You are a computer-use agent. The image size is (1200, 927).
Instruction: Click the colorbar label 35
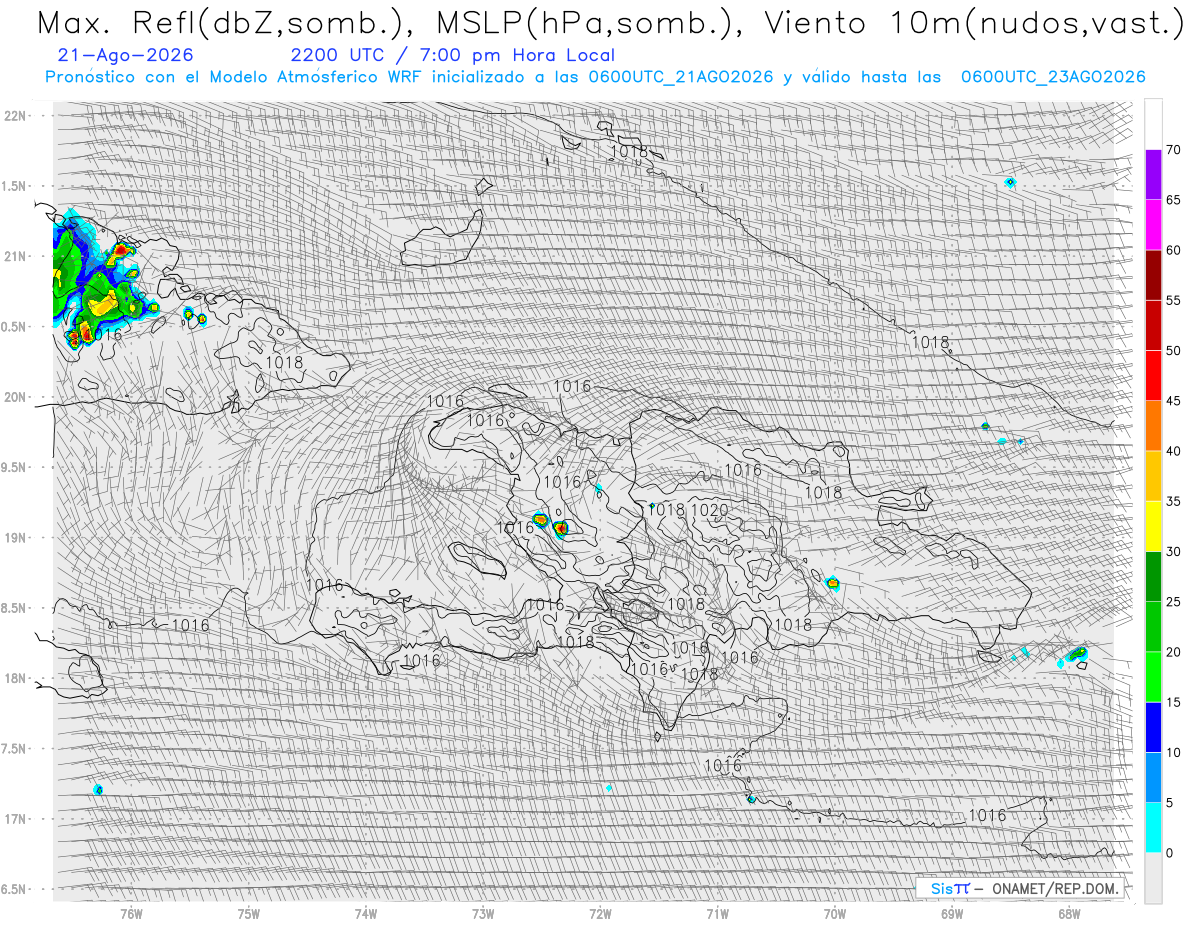tap(1173, 501)
